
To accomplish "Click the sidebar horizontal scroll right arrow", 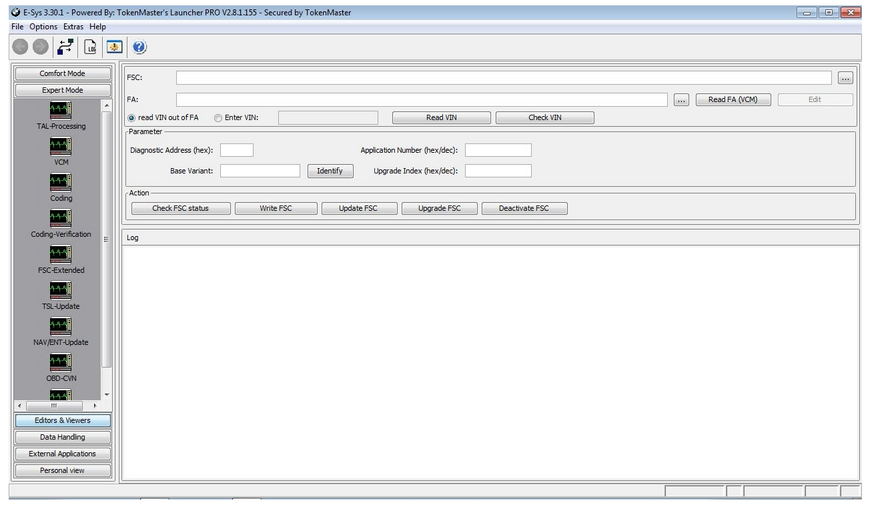I will coord(95,406).
